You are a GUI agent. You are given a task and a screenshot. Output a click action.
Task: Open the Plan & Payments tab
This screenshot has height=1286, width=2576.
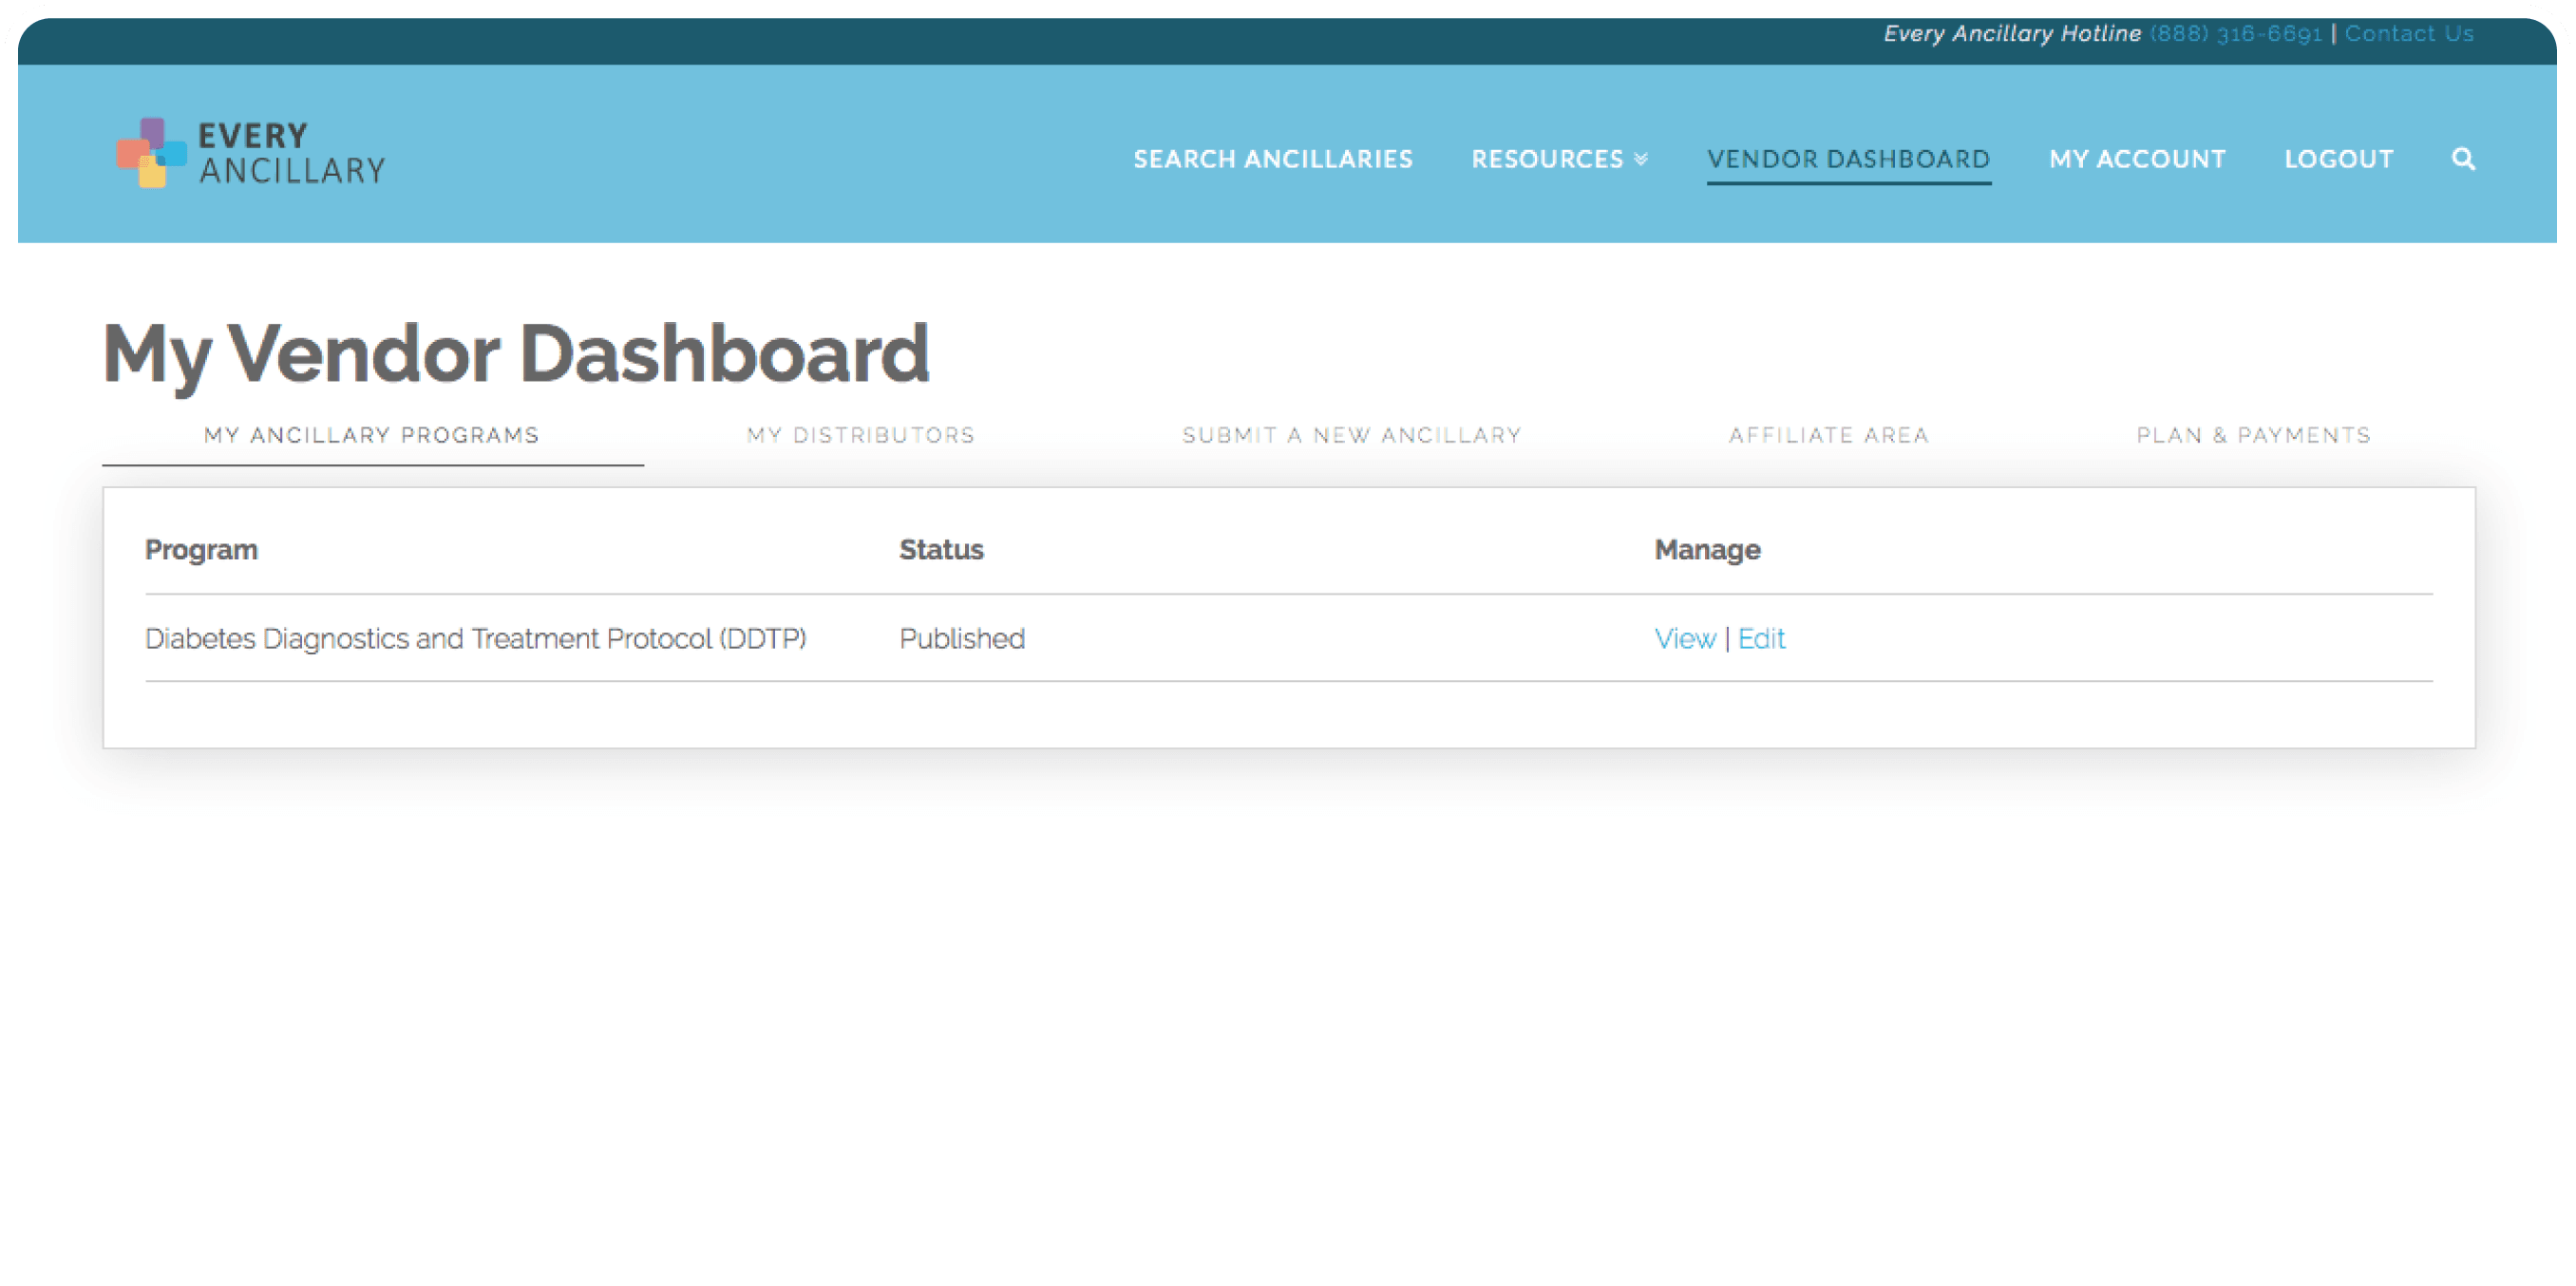coord(2254,435)
